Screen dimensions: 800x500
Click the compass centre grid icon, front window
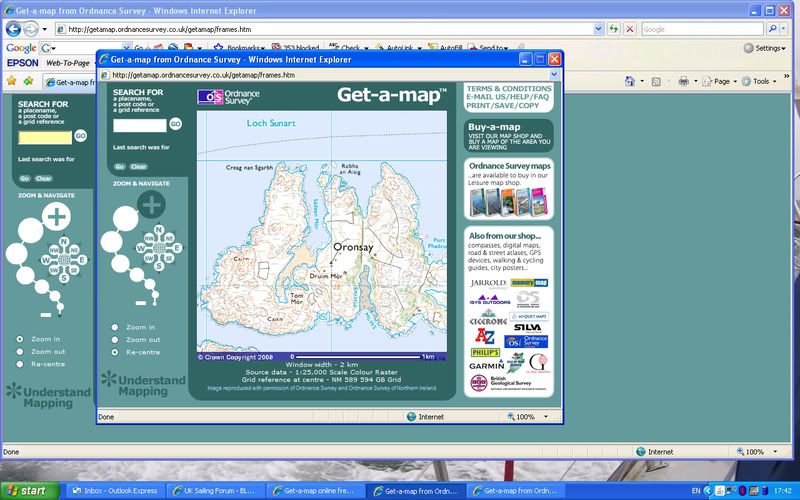[x=159, y=248]
